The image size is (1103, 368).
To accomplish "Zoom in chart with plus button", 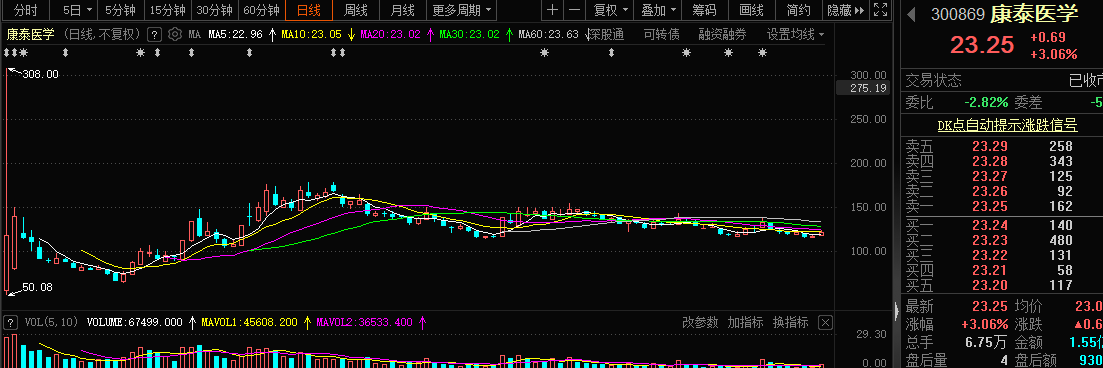I will tap(553, 10).
